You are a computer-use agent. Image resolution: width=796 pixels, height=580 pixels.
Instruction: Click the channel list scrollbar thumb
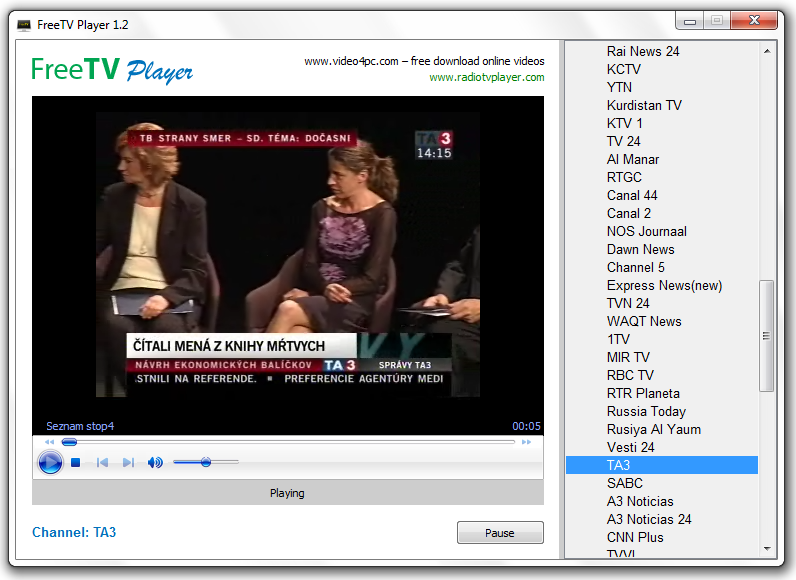pyautogui.click(x=767, y=336)
